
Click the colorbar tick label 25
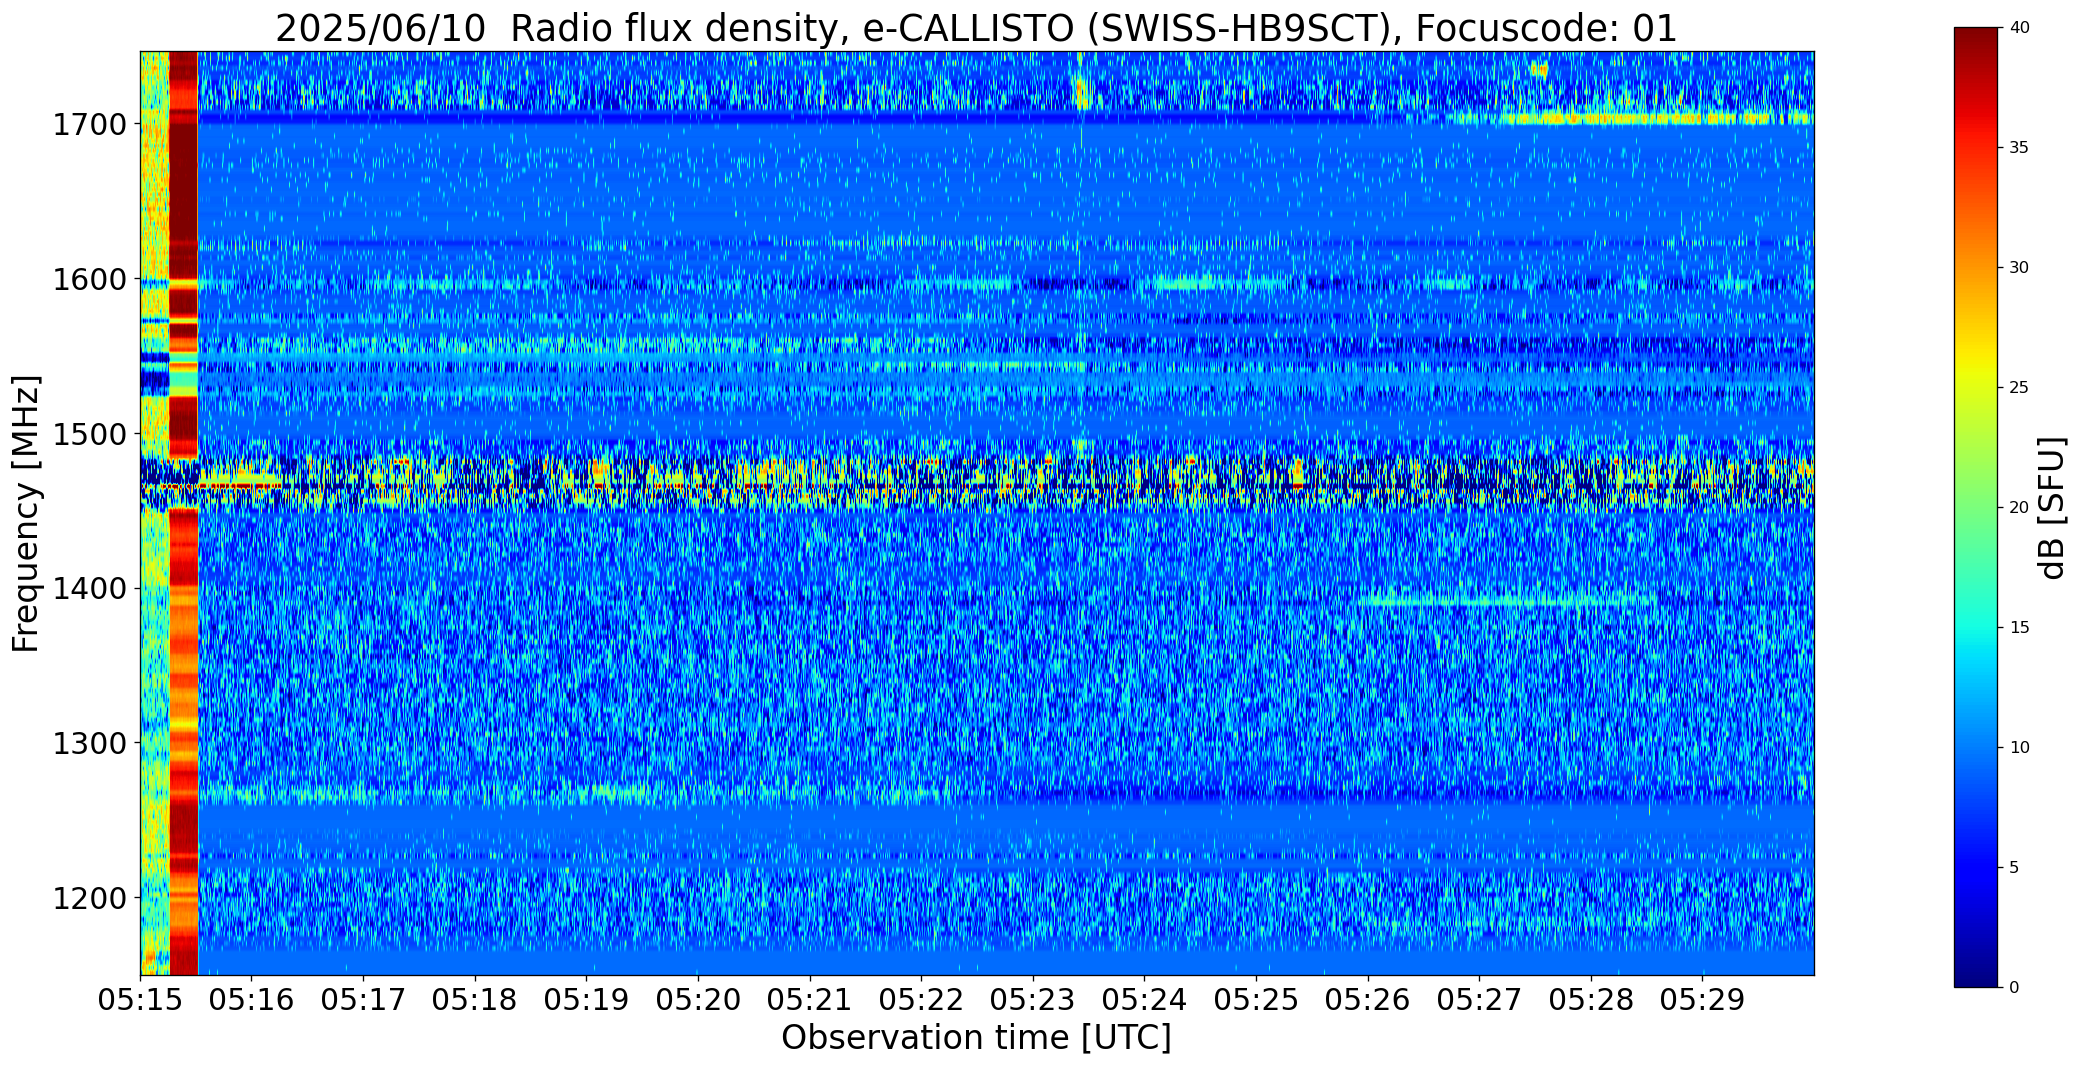tap(2019, 388)
